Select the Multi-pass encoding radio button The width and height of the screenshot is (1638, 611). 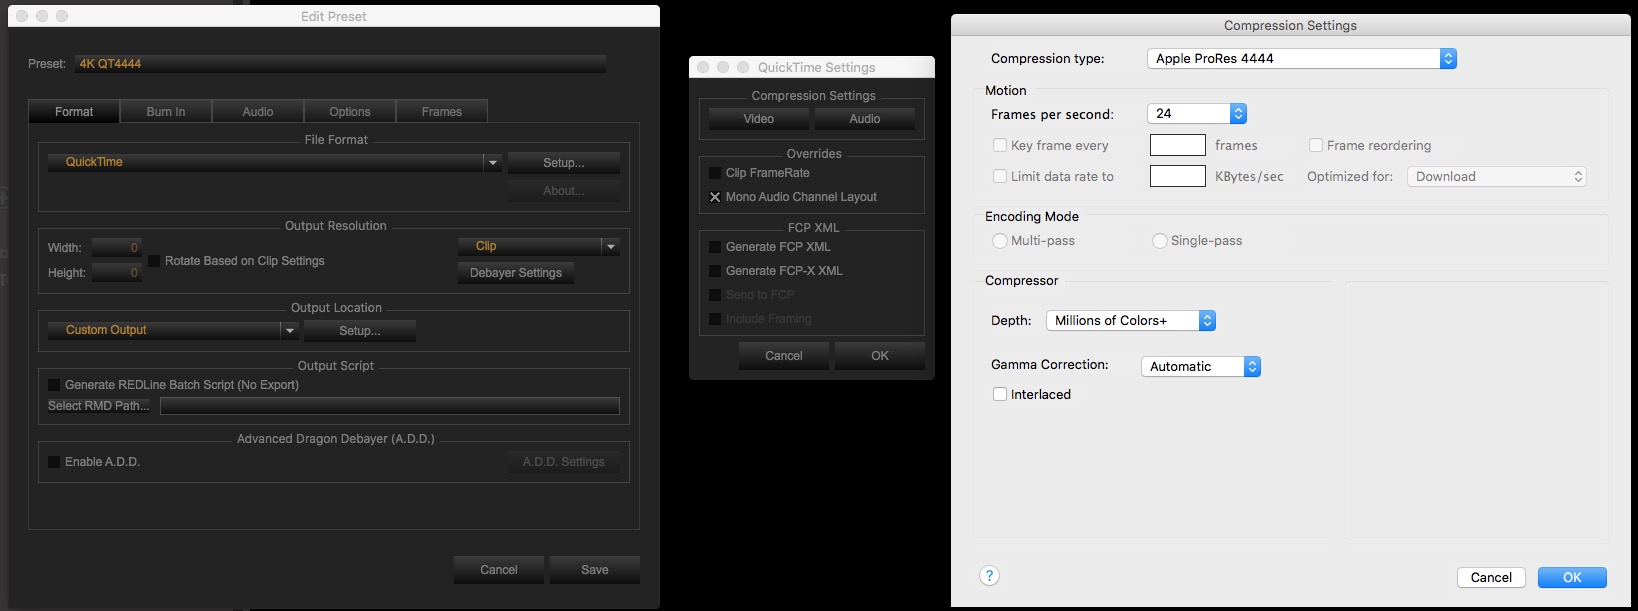tap(1000, 241)
